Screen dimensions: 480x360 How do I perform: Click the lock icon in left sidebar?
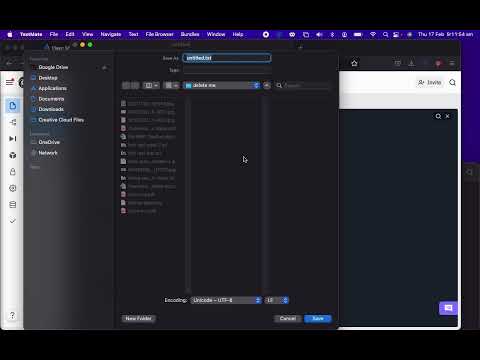[13, 172]
